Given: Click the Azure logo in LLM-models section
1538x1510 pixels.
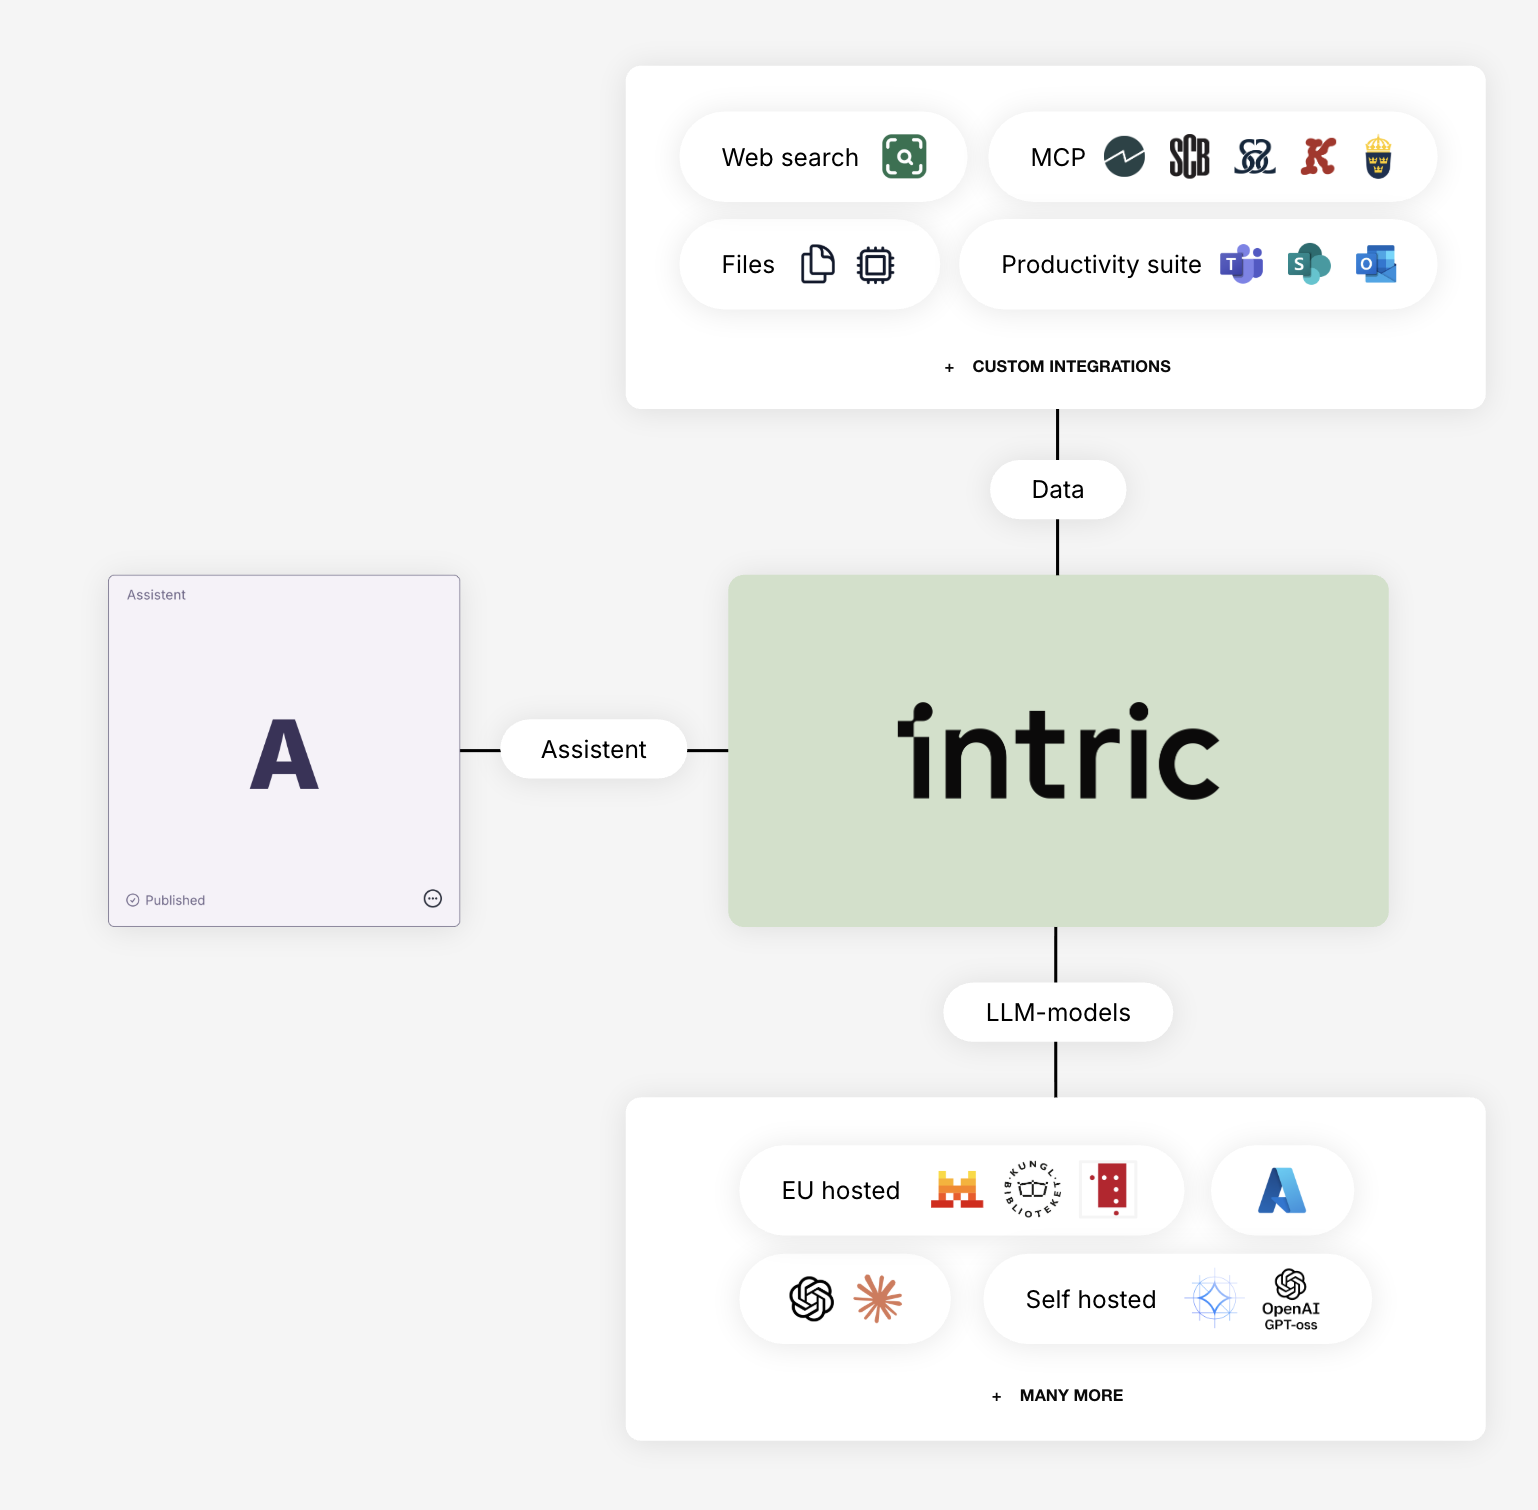Looking at the screenshot, I should [x=1282, y=1190].
